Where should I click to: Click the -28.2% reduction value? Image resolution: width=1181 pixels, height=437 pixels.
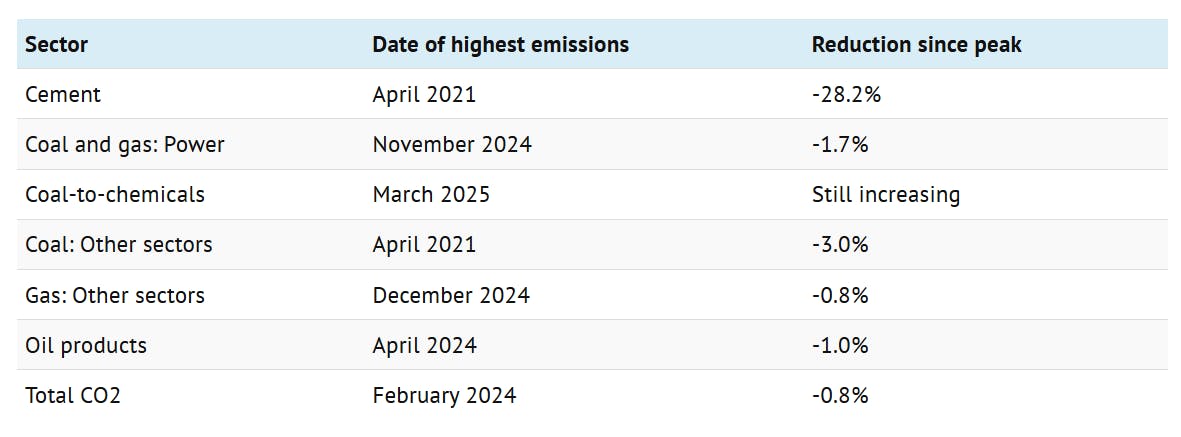(x=847, y=95)
